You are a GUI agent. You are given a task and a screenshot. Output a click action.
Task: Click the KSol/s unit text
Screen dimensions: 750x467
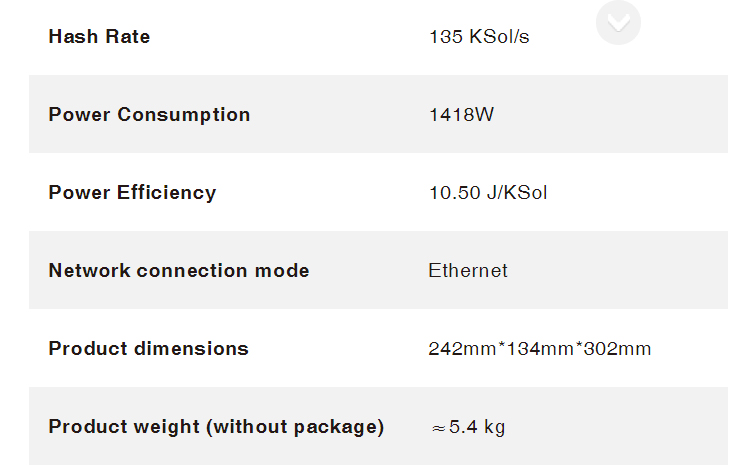tap(499, 37)
